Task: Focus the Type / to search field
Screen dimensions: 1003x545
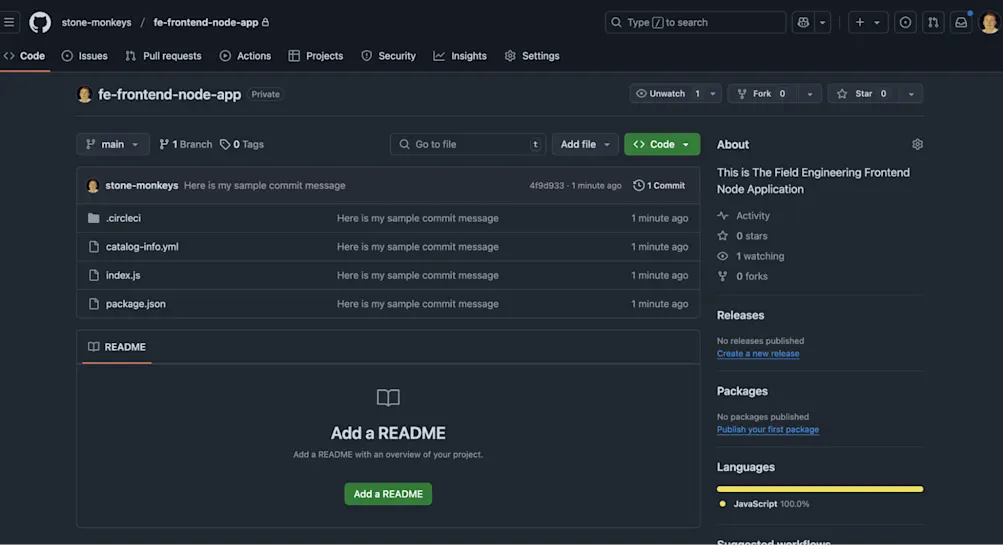Action: (x=695, y=22)
